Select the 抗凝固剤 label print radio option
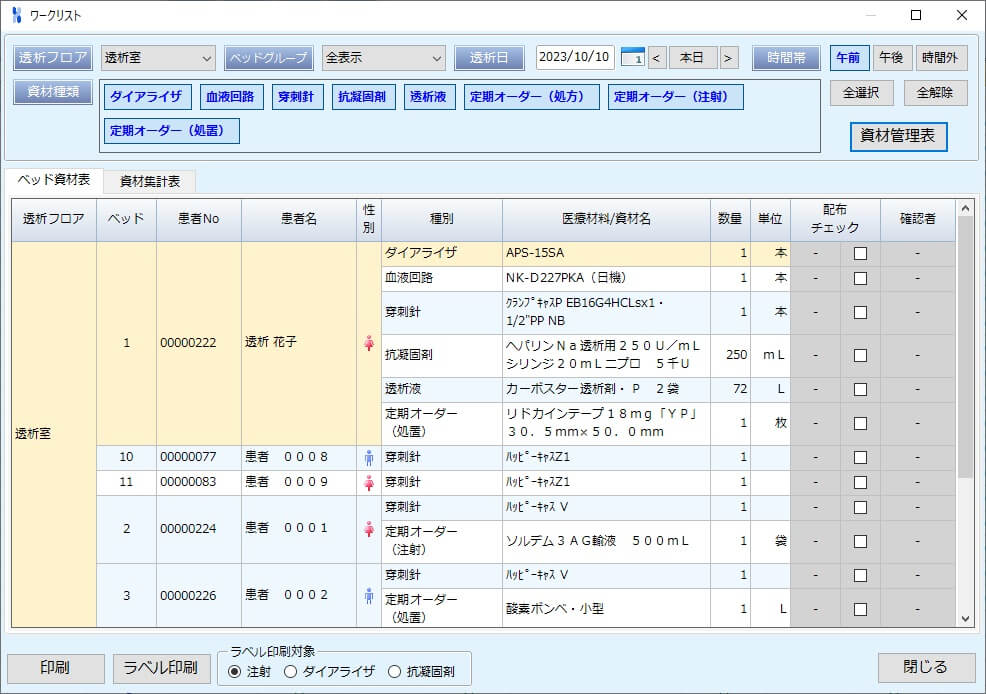Image resolution: width=986 pixels, height=694 pixels. (394, 671)
